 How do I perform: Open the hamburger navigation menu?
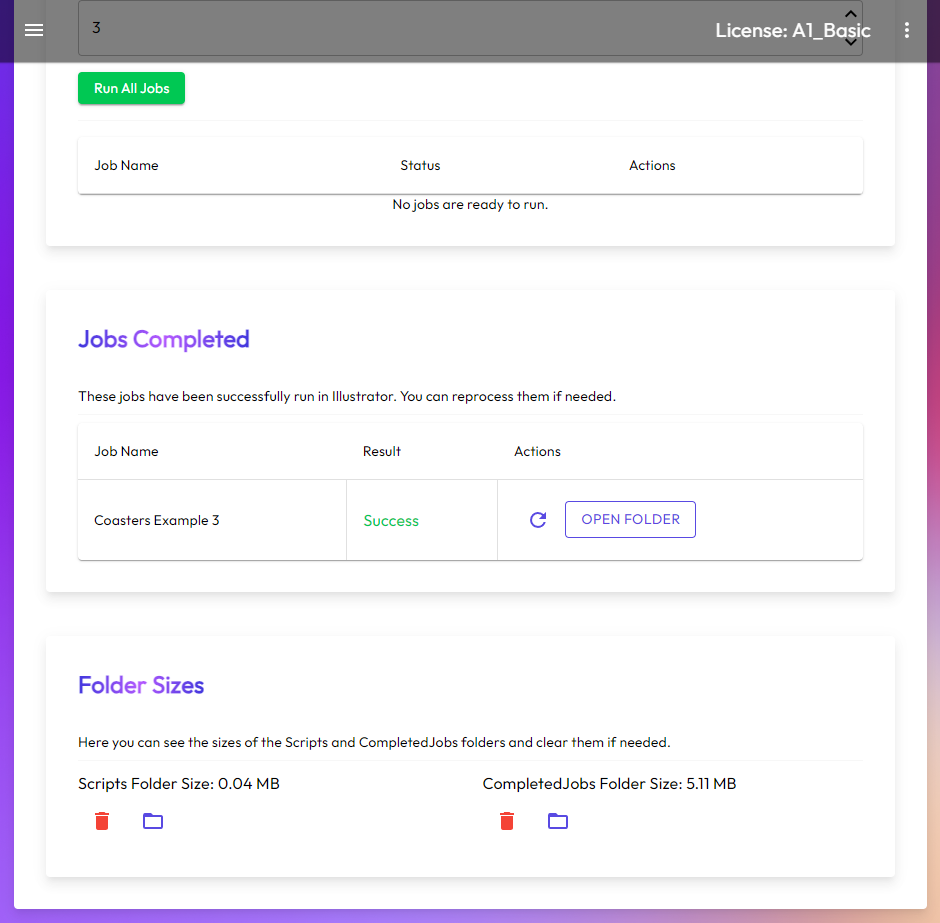point(34,30)
